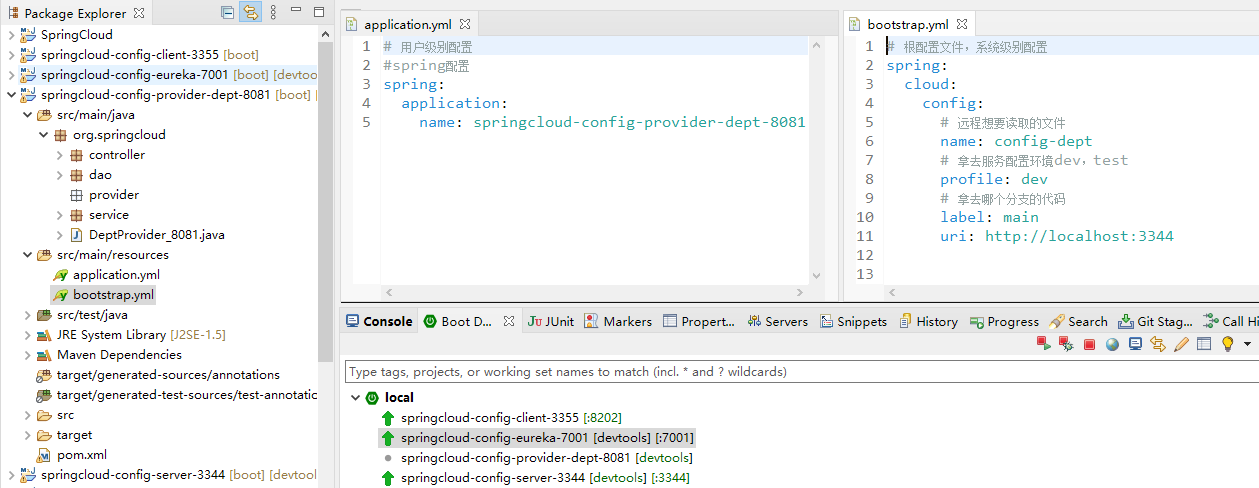Click the light bulb icon in Boot Dashboard
This screenshot has height=488, width=1259.
pos(1227,344)
